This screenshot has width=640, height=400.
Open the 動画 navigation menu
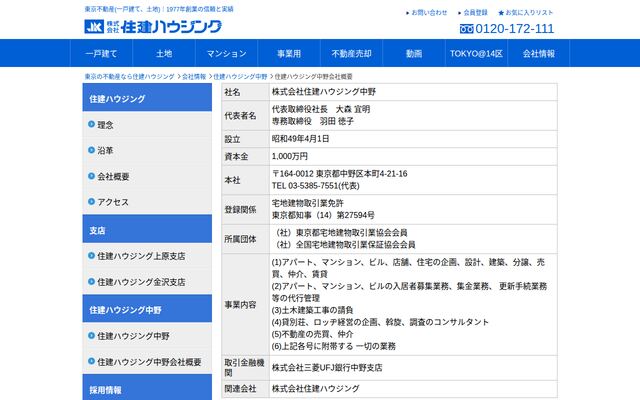point(413,53)
